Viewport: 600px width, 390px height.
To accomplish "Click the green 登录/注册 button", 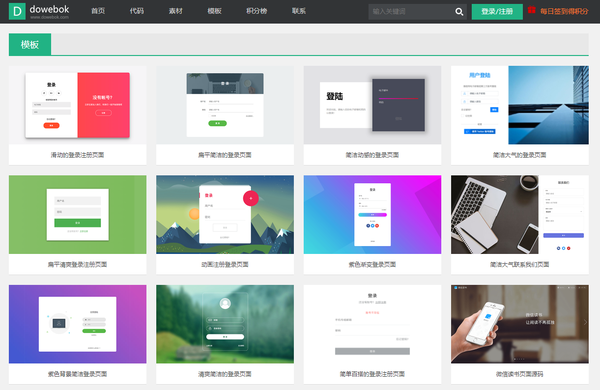I will [497, 12].
